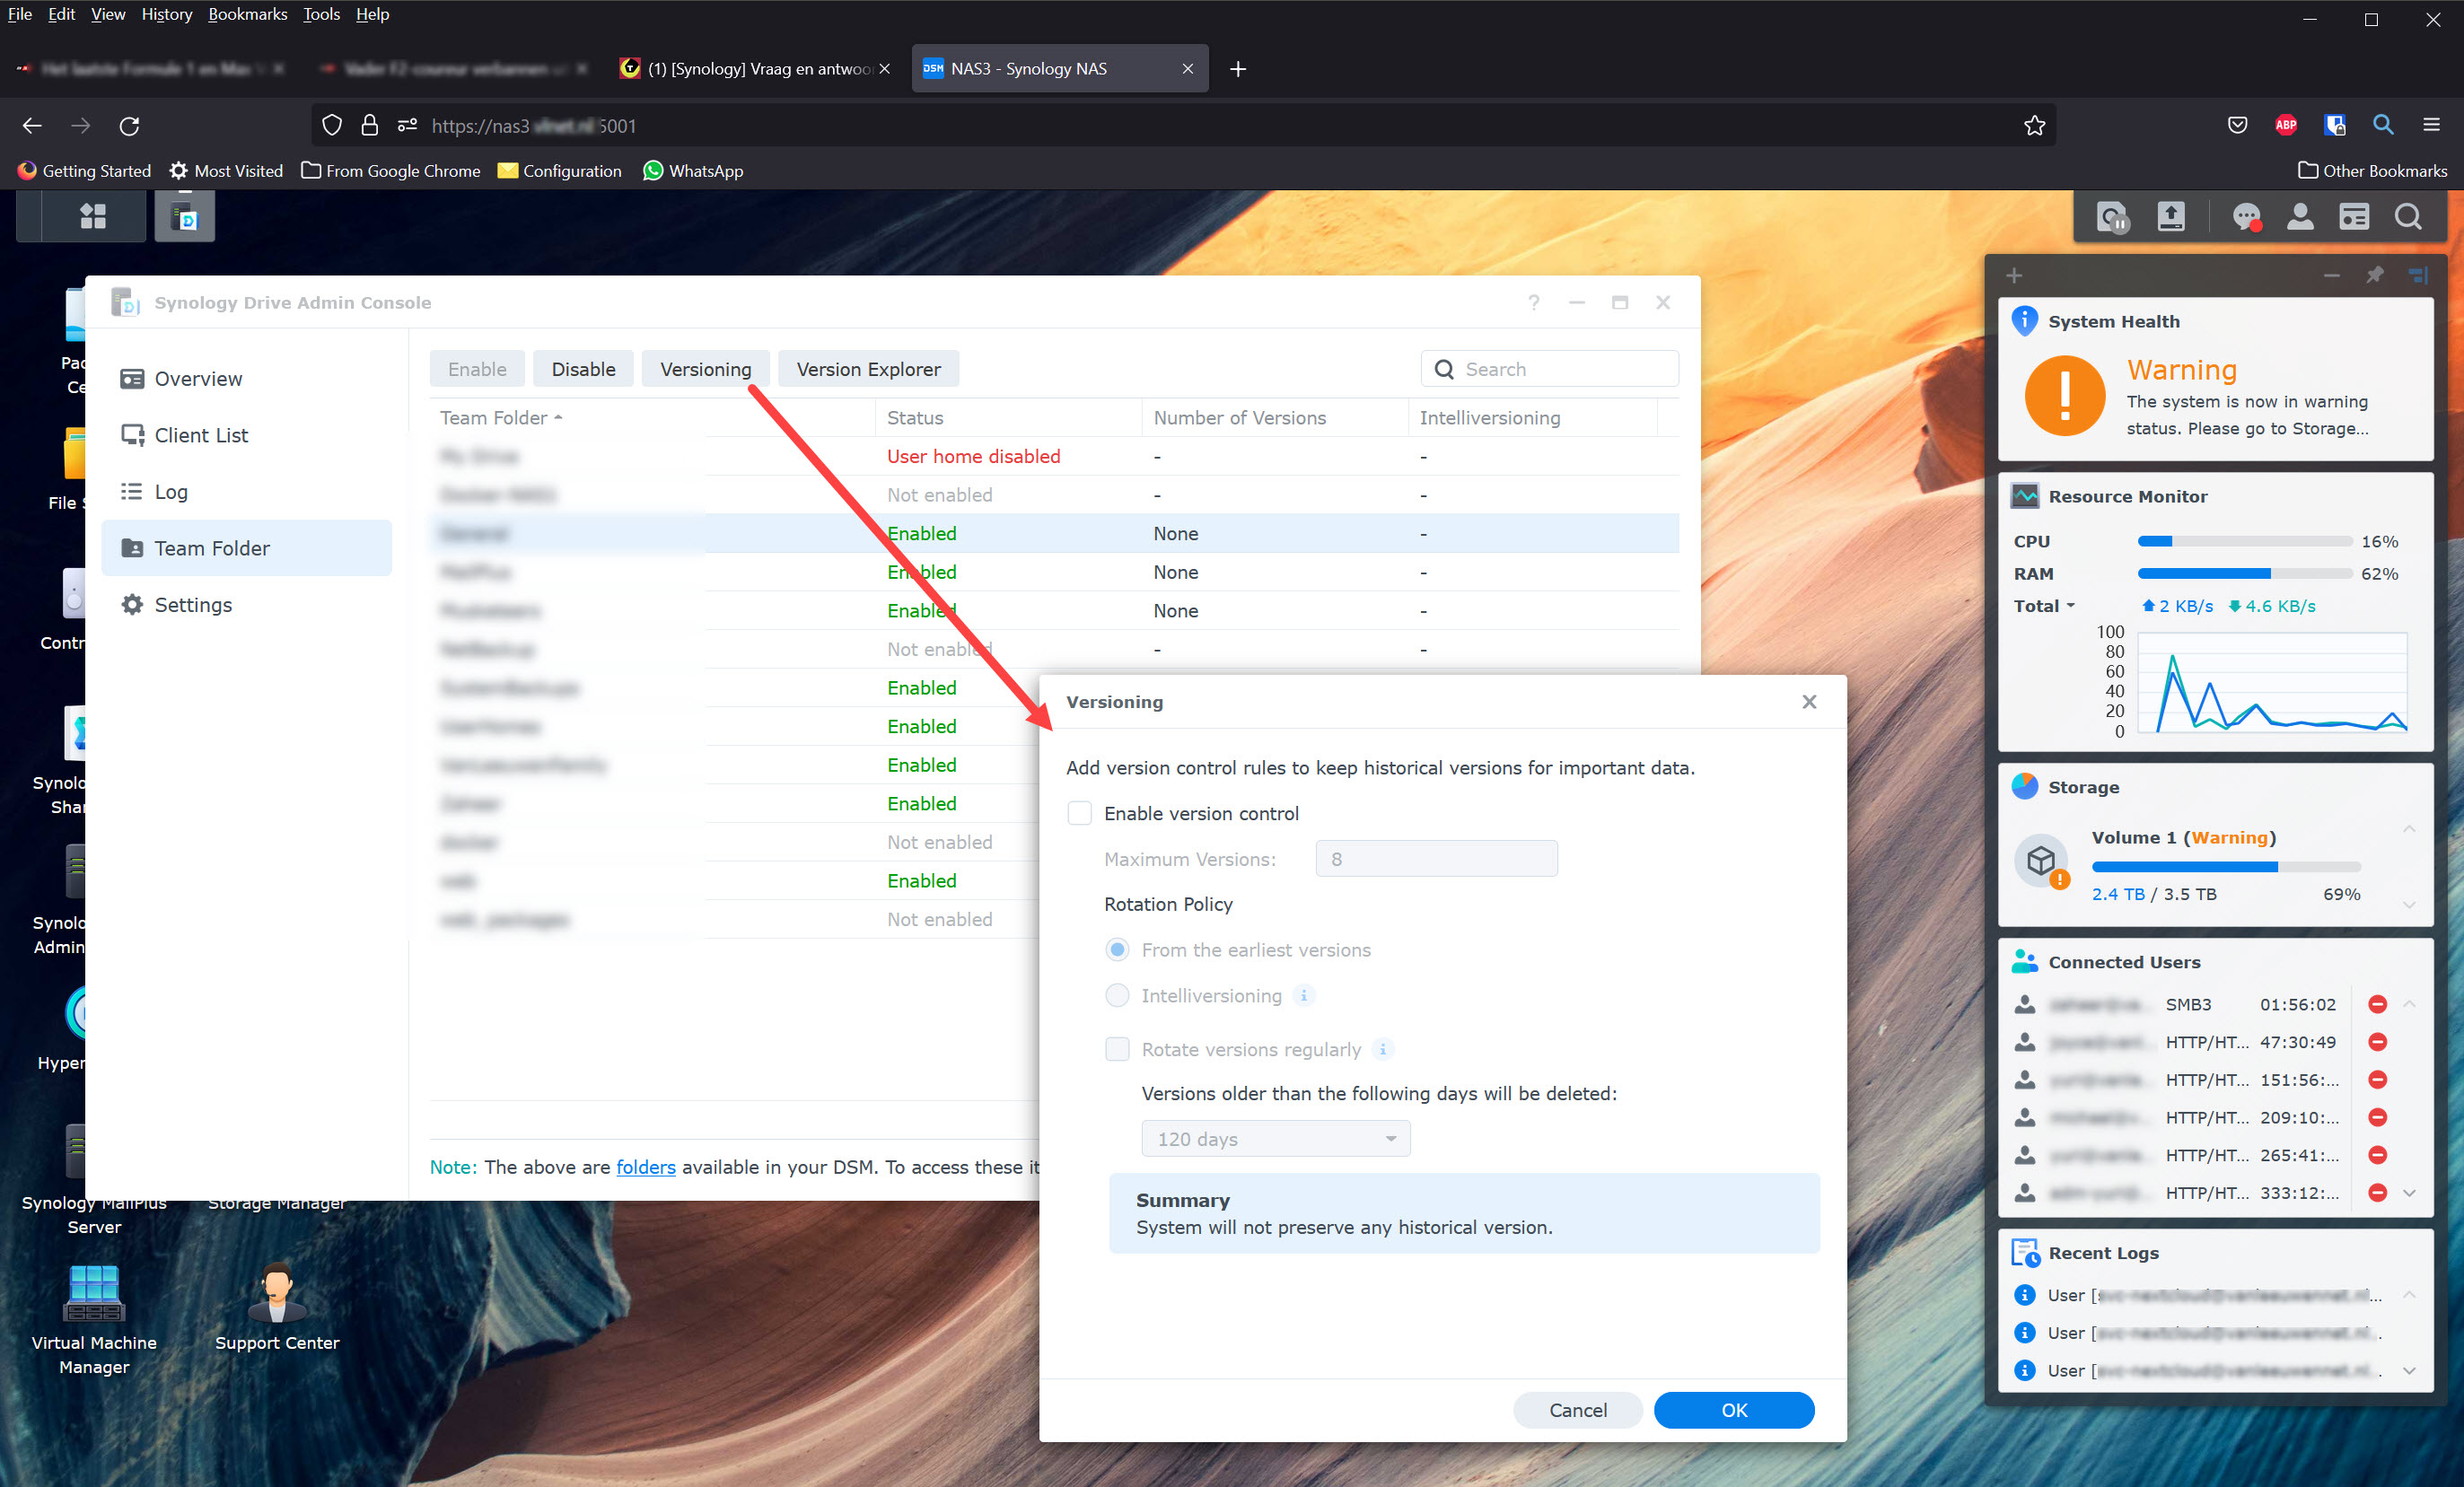Image resolution: width=2464 pixels, height=1487 pixels.
Task: Open WhatsApp bookmark
Action: click(x=693, y=171)
